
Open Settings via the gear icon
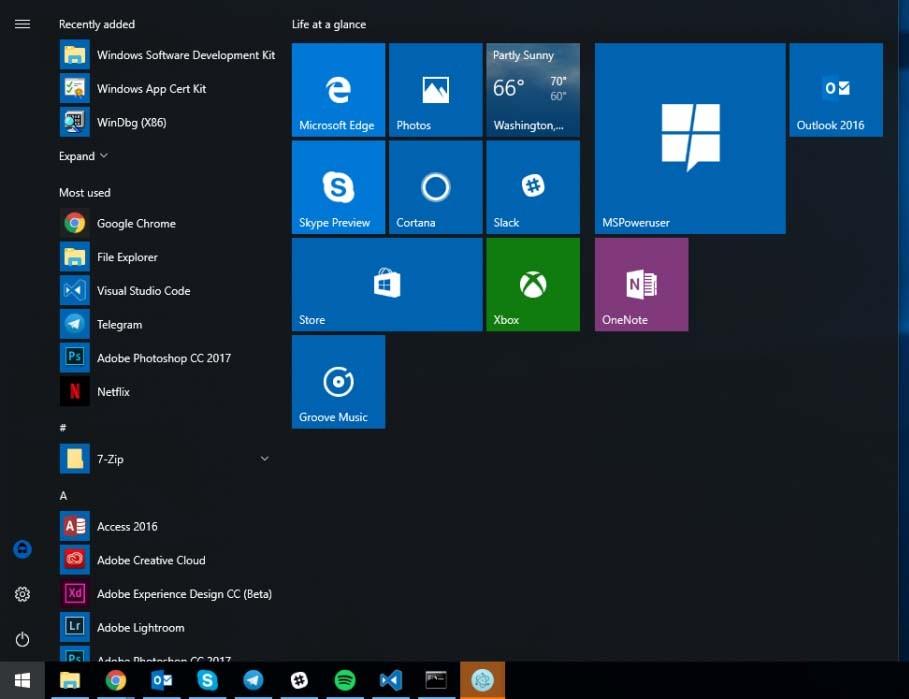(22, 594)
